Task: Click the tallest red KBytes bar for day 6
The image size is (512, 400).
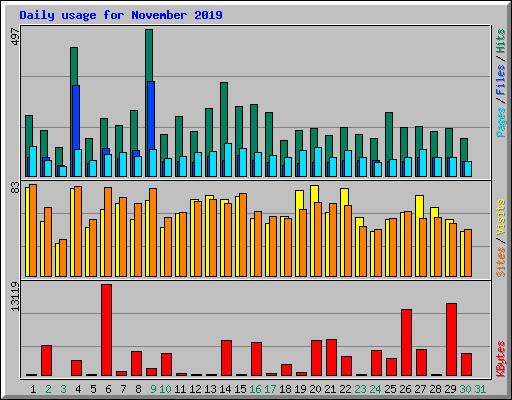Action: click(107, 330)
